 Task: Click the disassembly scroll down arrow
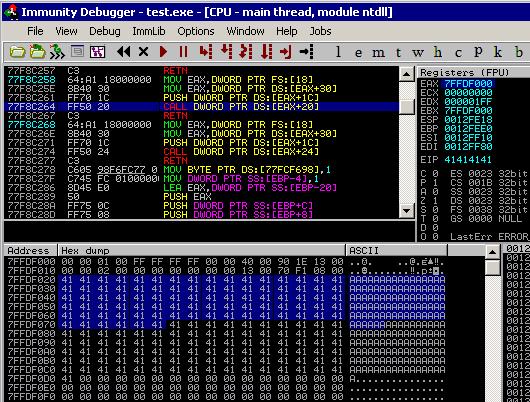point(407,211)
